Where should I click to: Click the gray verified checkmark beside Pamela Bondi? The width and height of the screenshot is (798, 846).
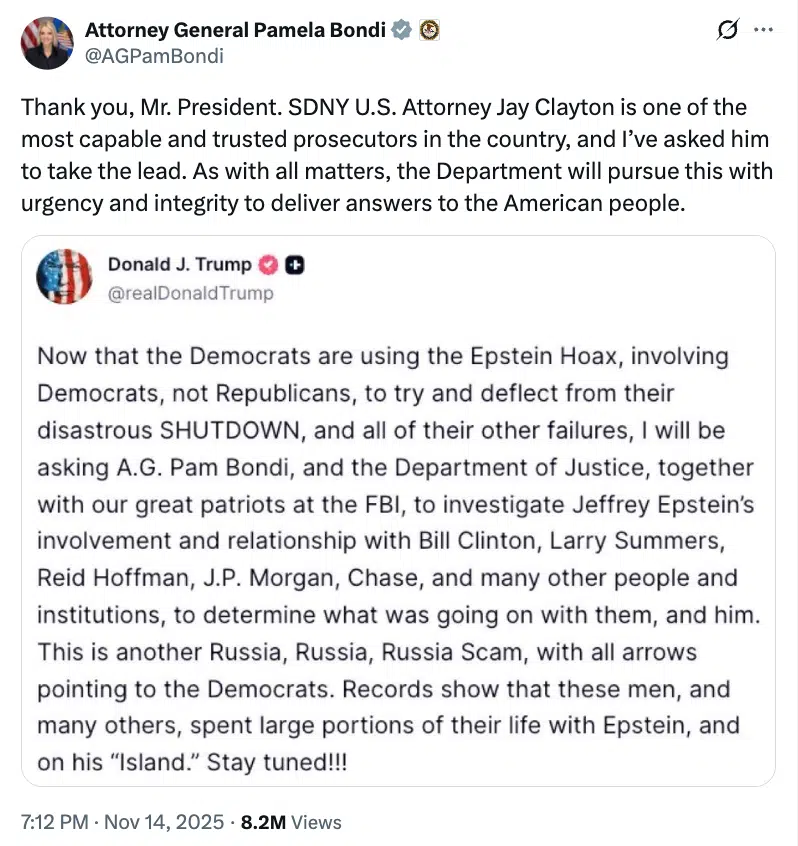401,30
